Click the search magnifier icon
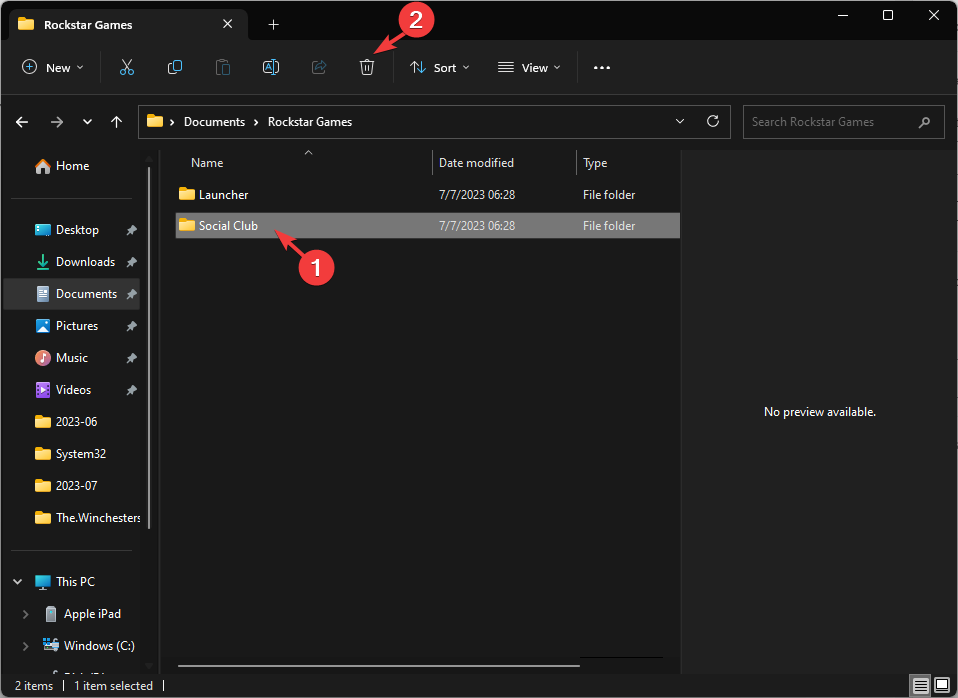The image size is (958, 698). (924, 122)
